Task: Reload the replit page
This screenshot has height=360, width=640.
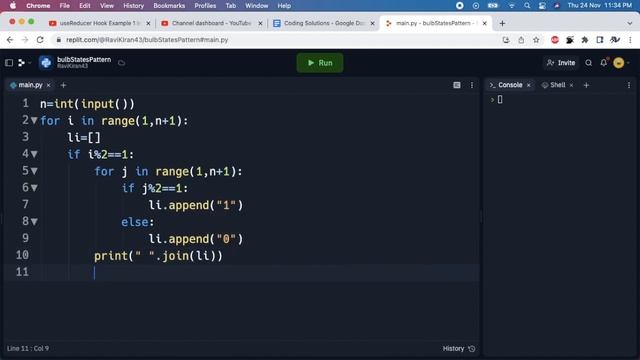Action: tap(40, 40)
